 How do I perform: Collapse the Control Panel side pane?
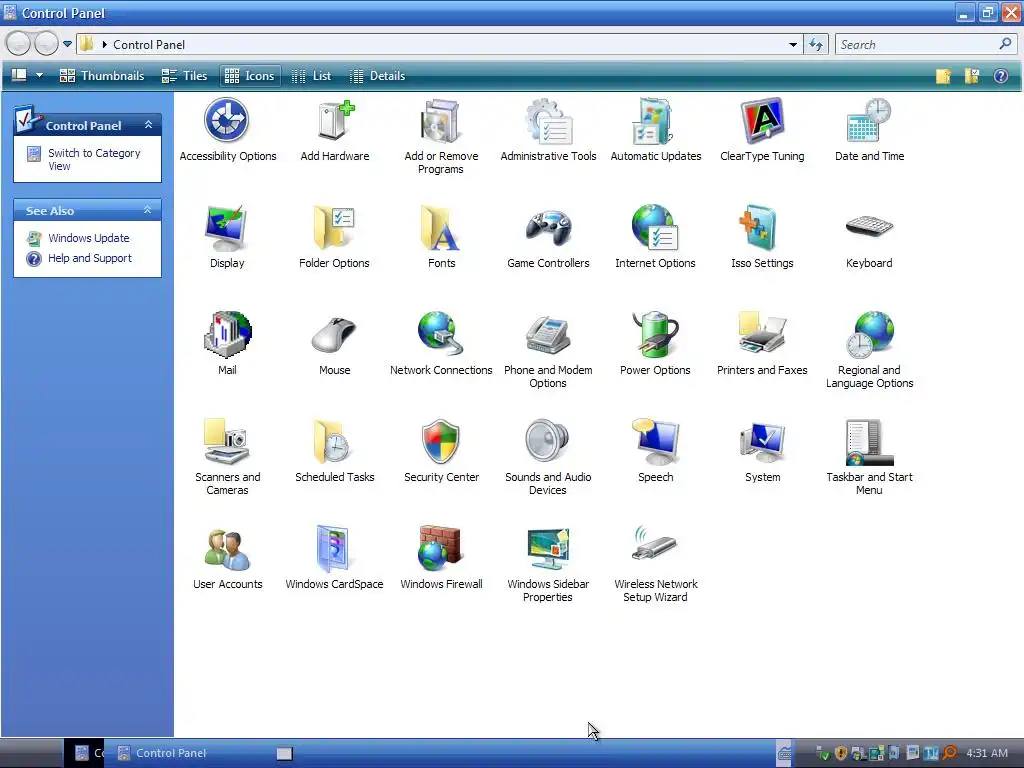point(148,125)
